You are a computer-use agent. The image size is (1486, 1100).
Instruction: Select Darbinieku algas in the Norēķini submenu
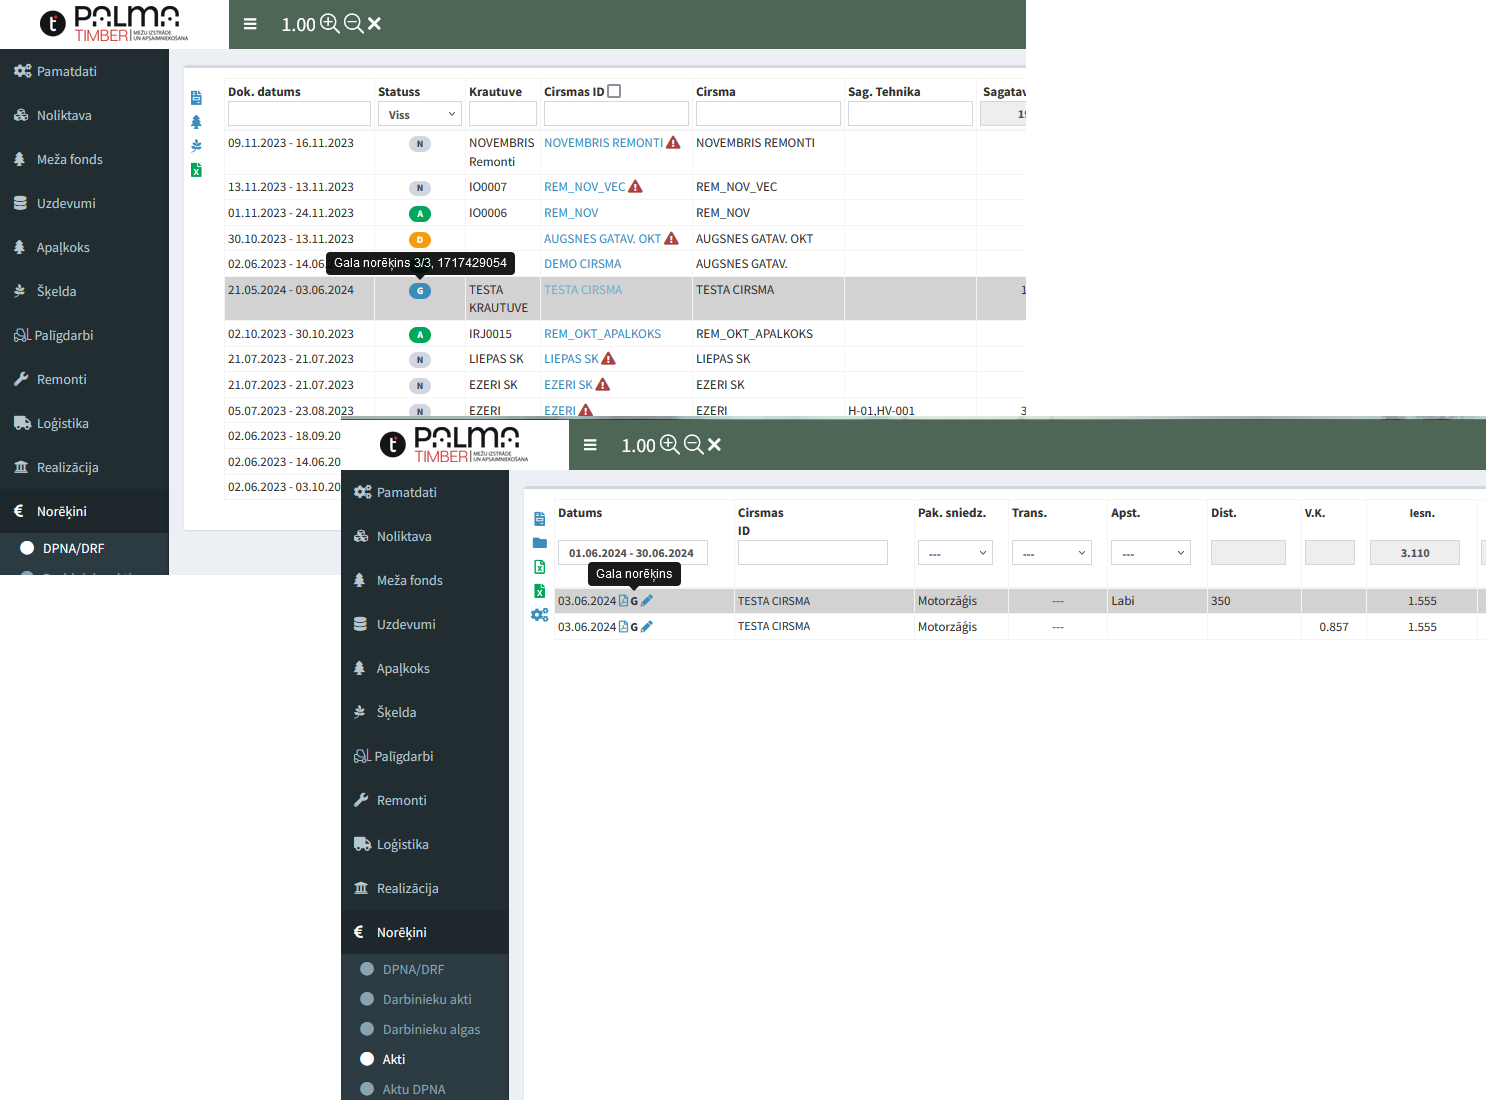point(431,1029)
